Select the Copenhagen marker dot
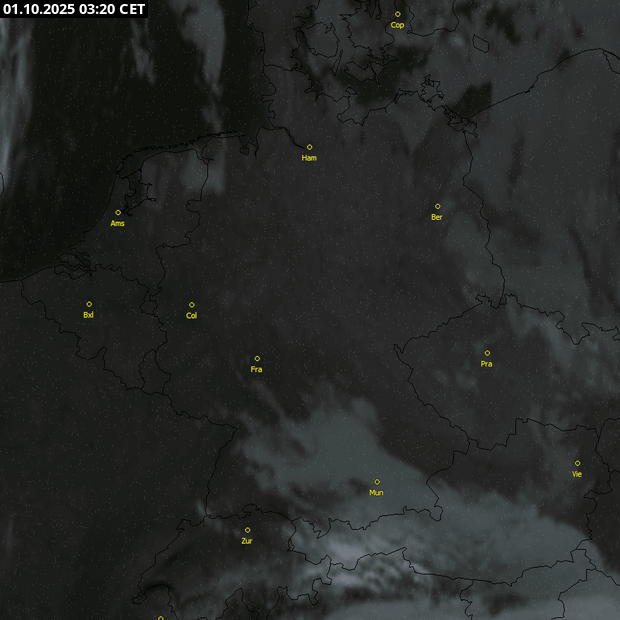 (397, 14)
